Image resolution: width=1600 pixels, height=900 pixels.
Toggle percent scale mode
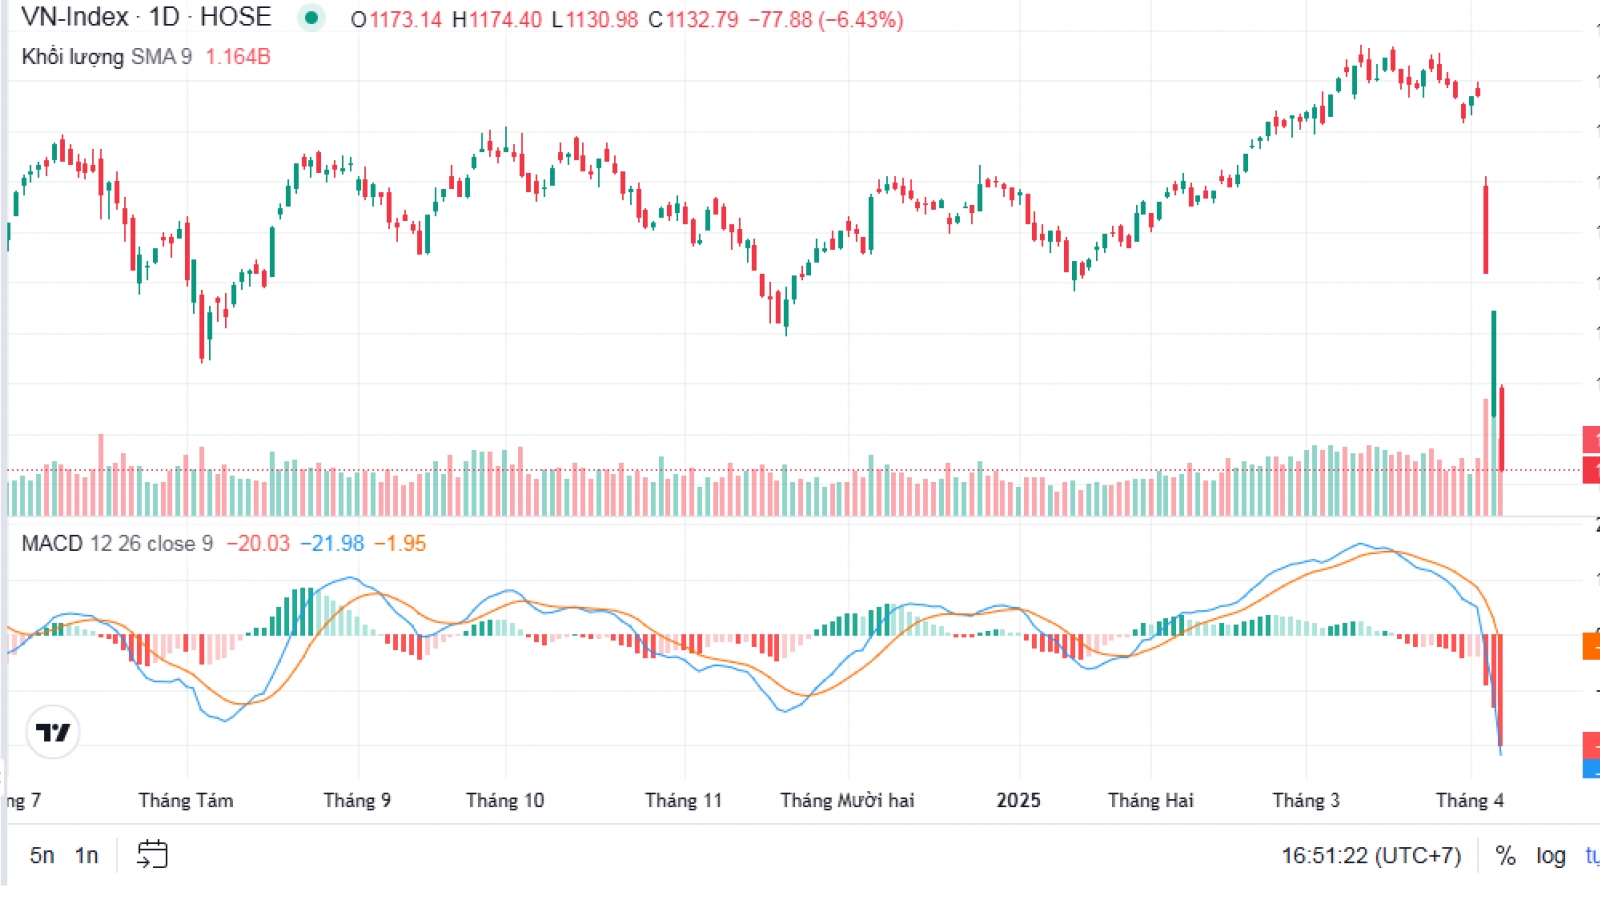[1506, 856]
